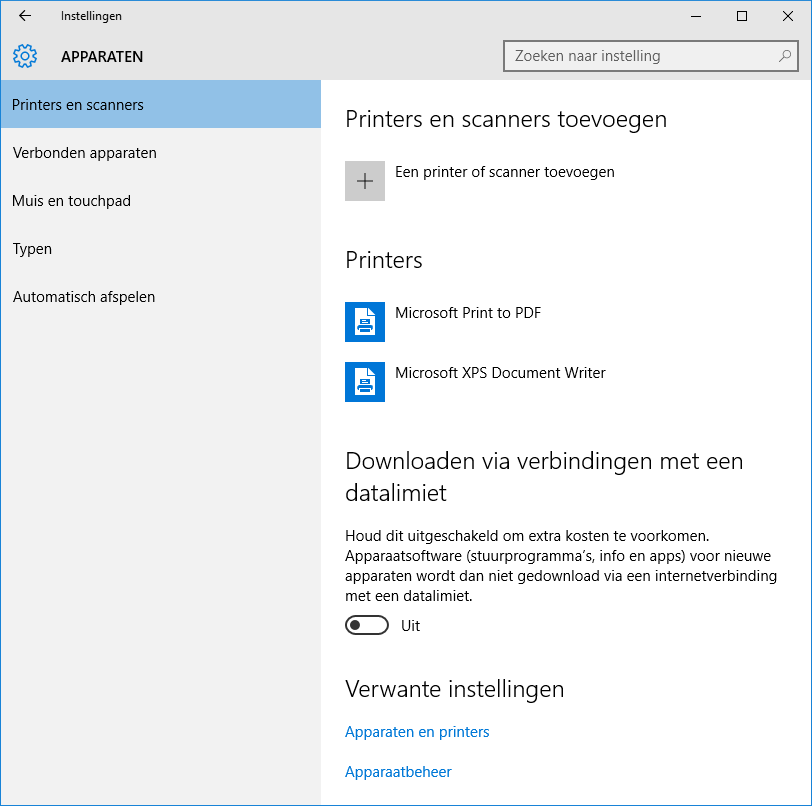Focus the 'Zoeken naar instelling' search field

click(x=640, y=56)
